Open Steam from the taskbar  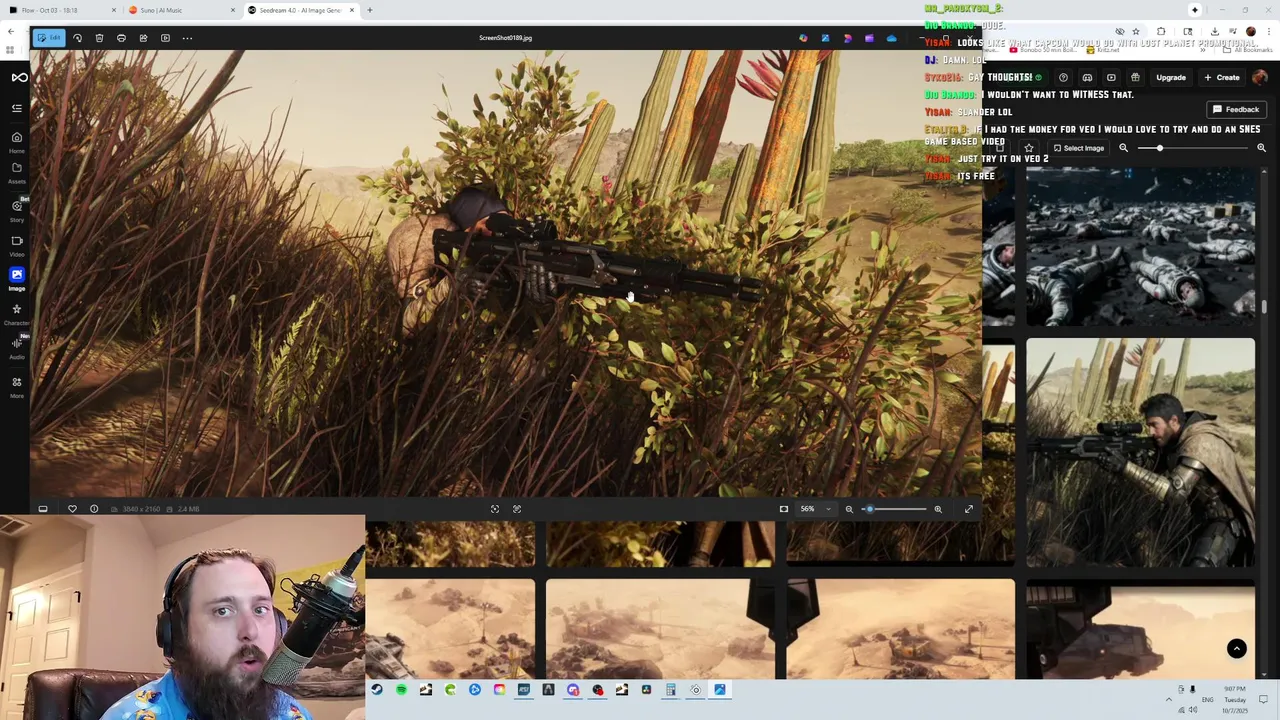click(x=377, y=689)
